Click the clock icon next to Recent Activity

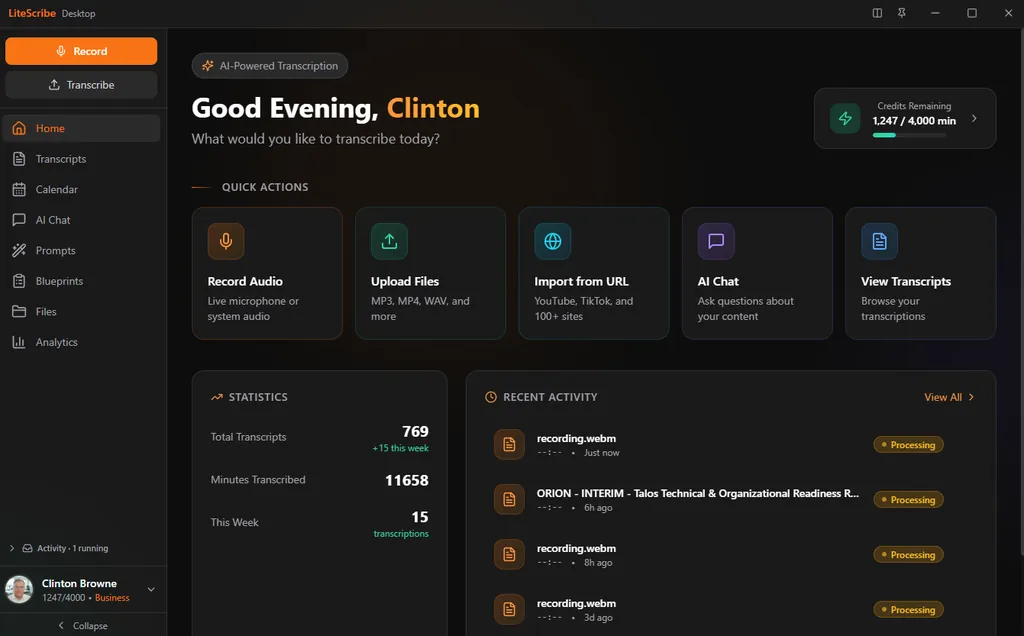point(490,397)
